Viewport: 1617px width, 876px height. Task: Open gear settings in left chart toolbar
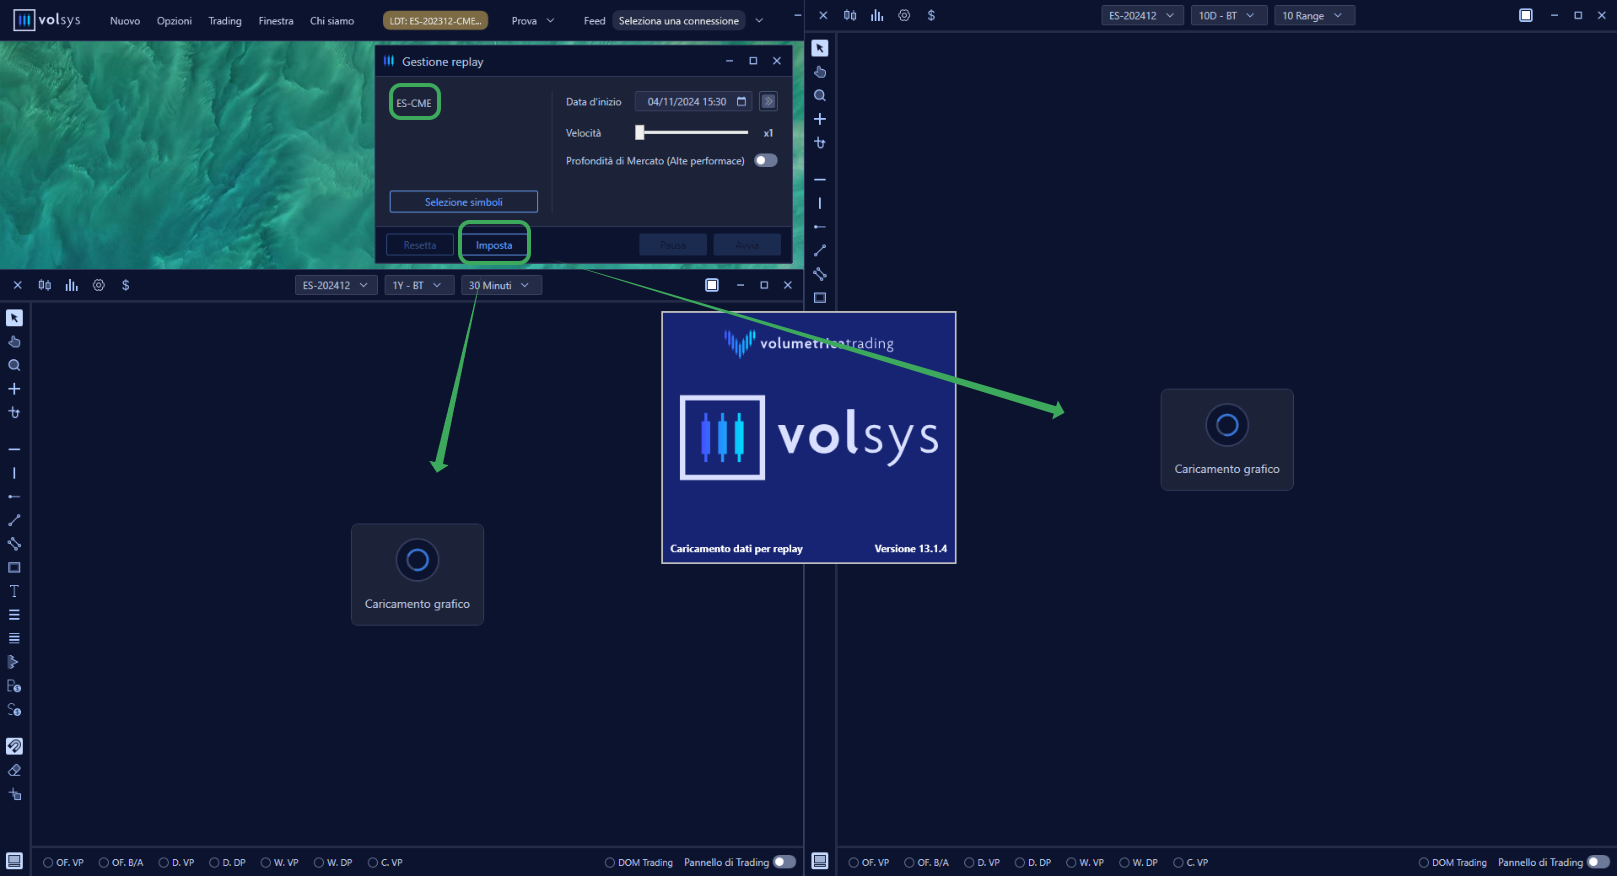coord(99,285)
